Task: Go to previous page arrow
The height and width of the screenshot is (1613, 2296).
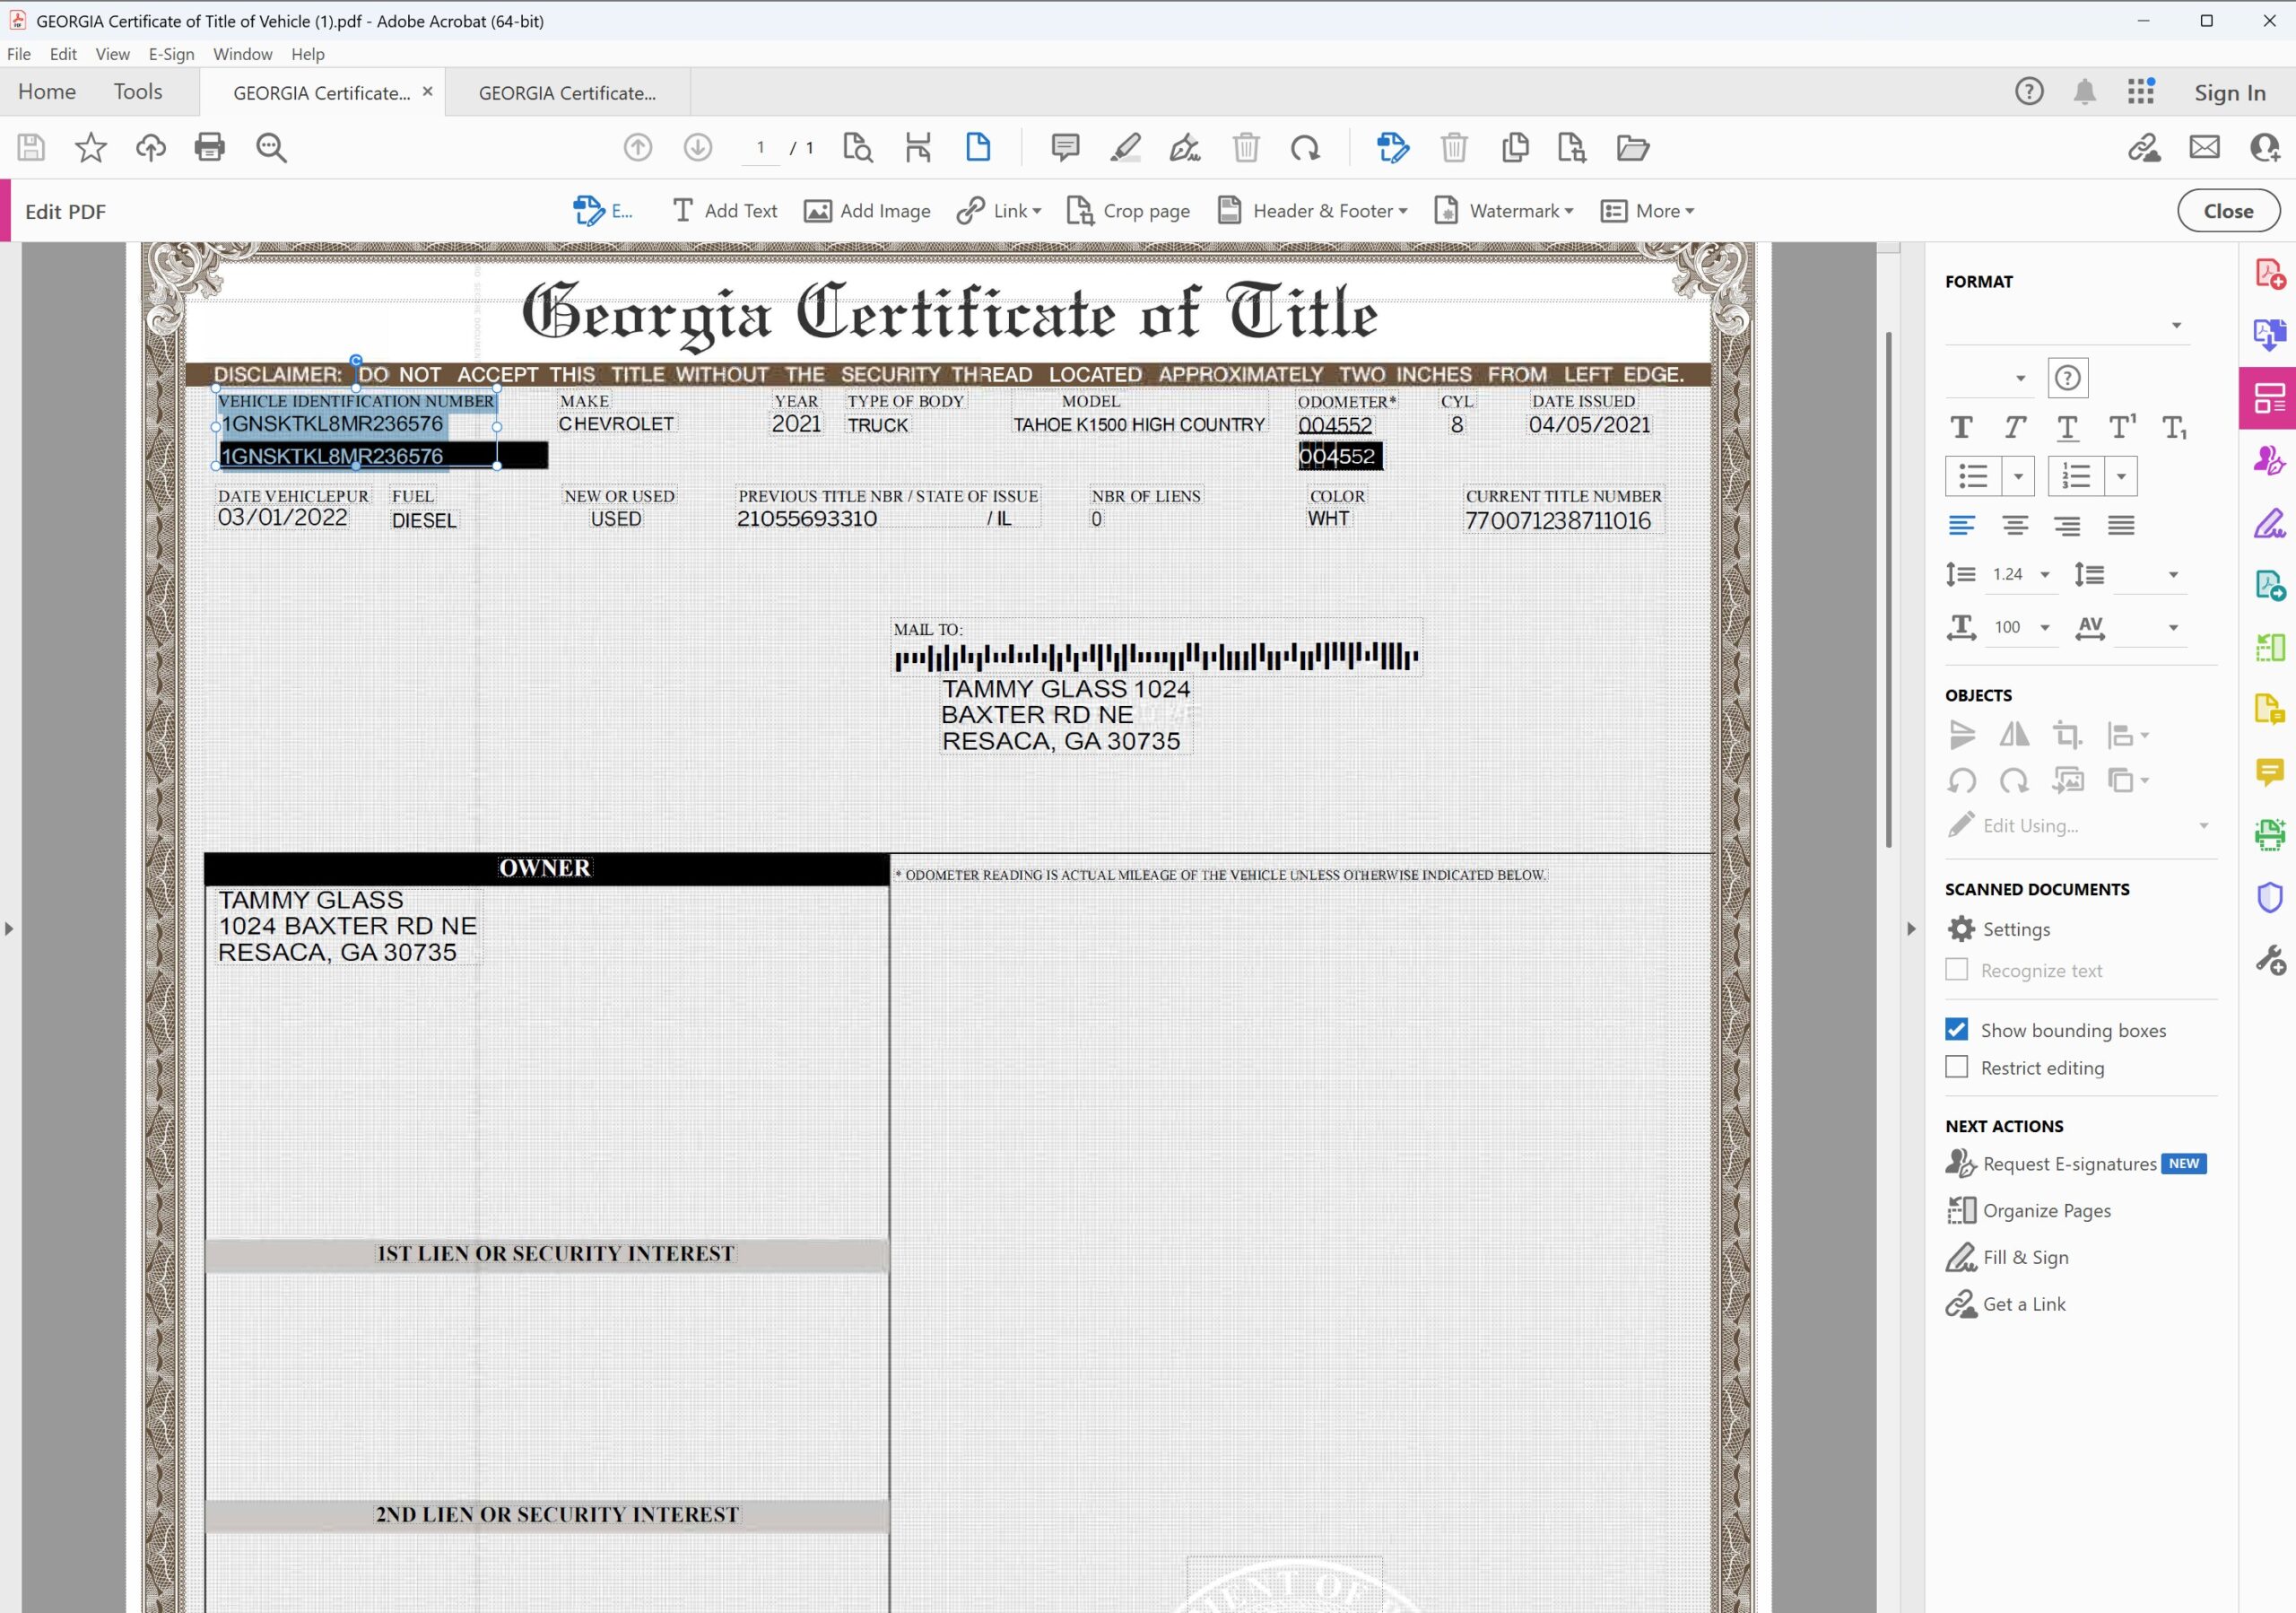Action: click(x=638, y=148)
